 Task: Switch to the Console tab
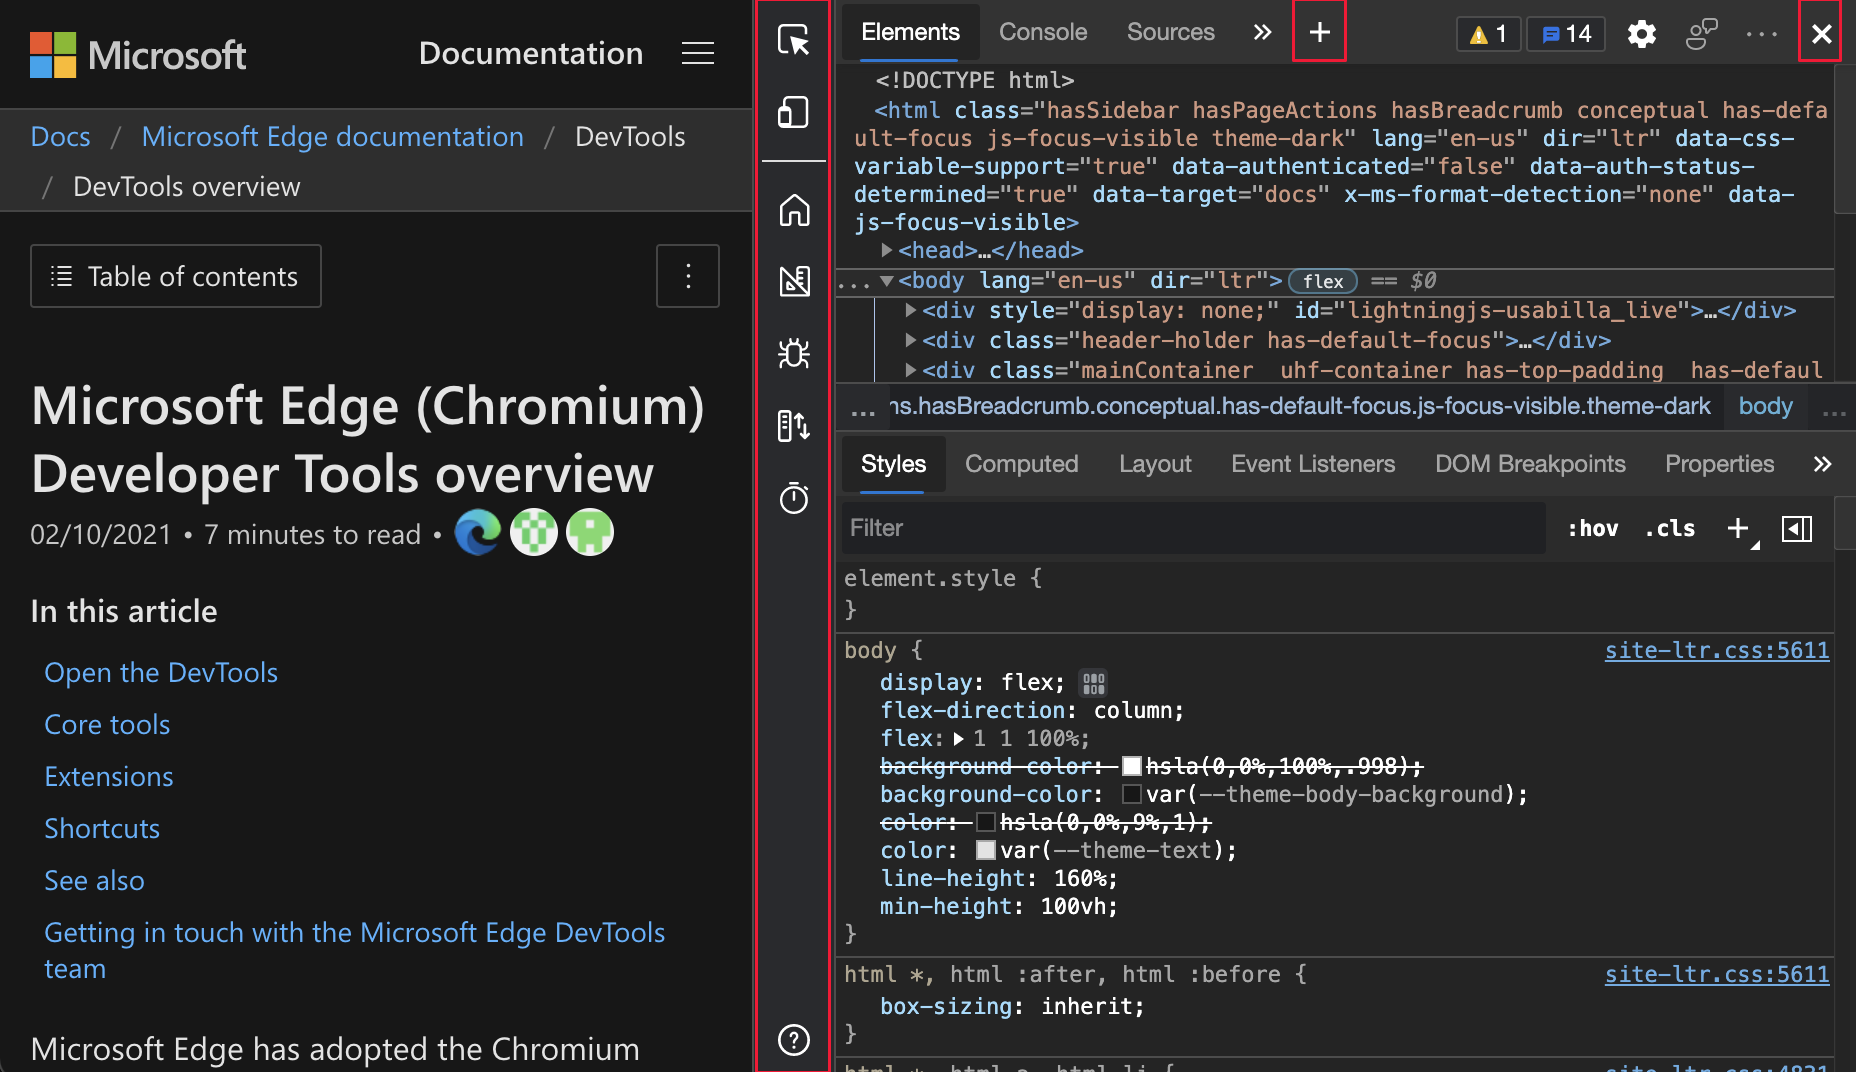click(1043, 32)
